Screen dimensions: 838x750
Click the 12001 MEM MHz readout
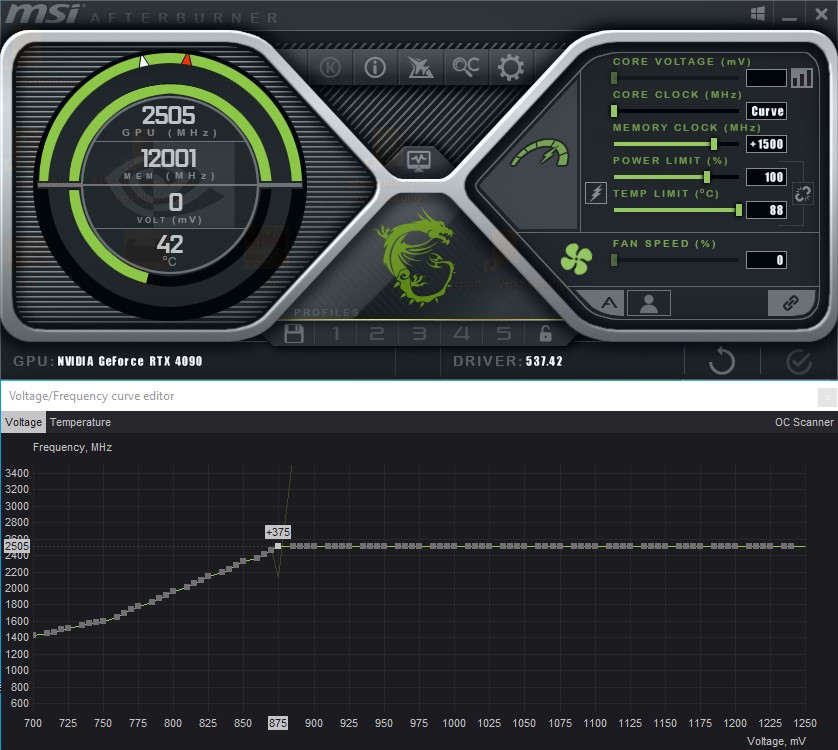pos(168,158)
